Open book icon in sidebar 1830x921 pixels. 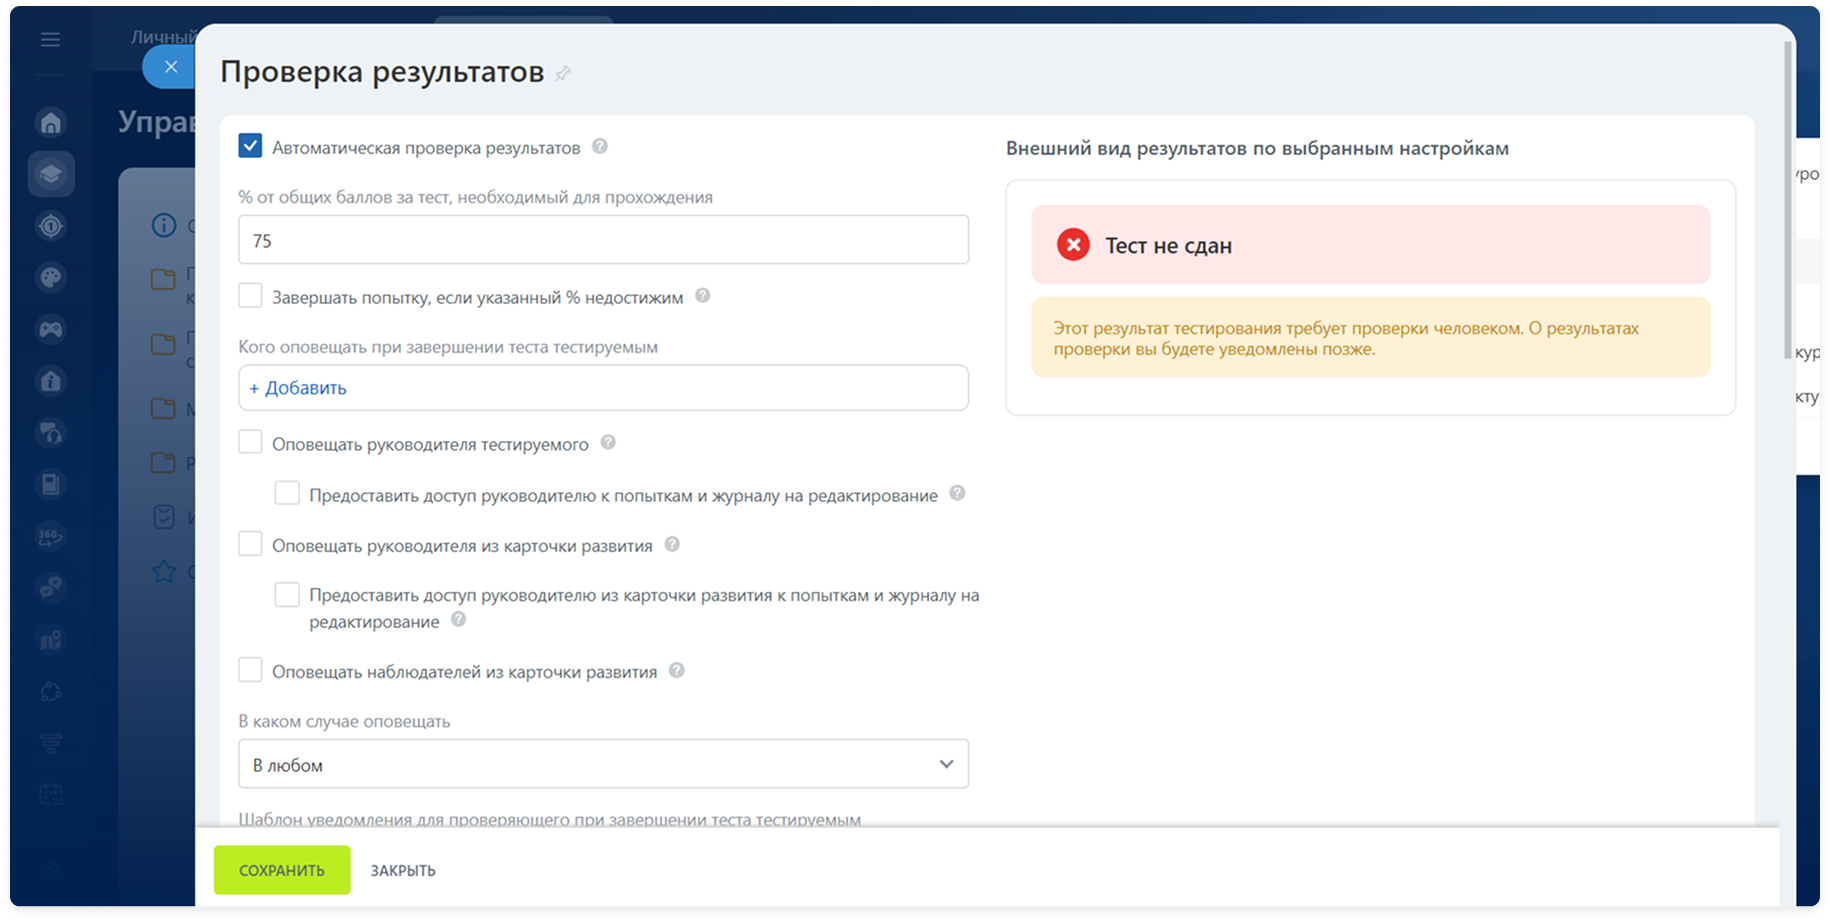tap(51, 485)
